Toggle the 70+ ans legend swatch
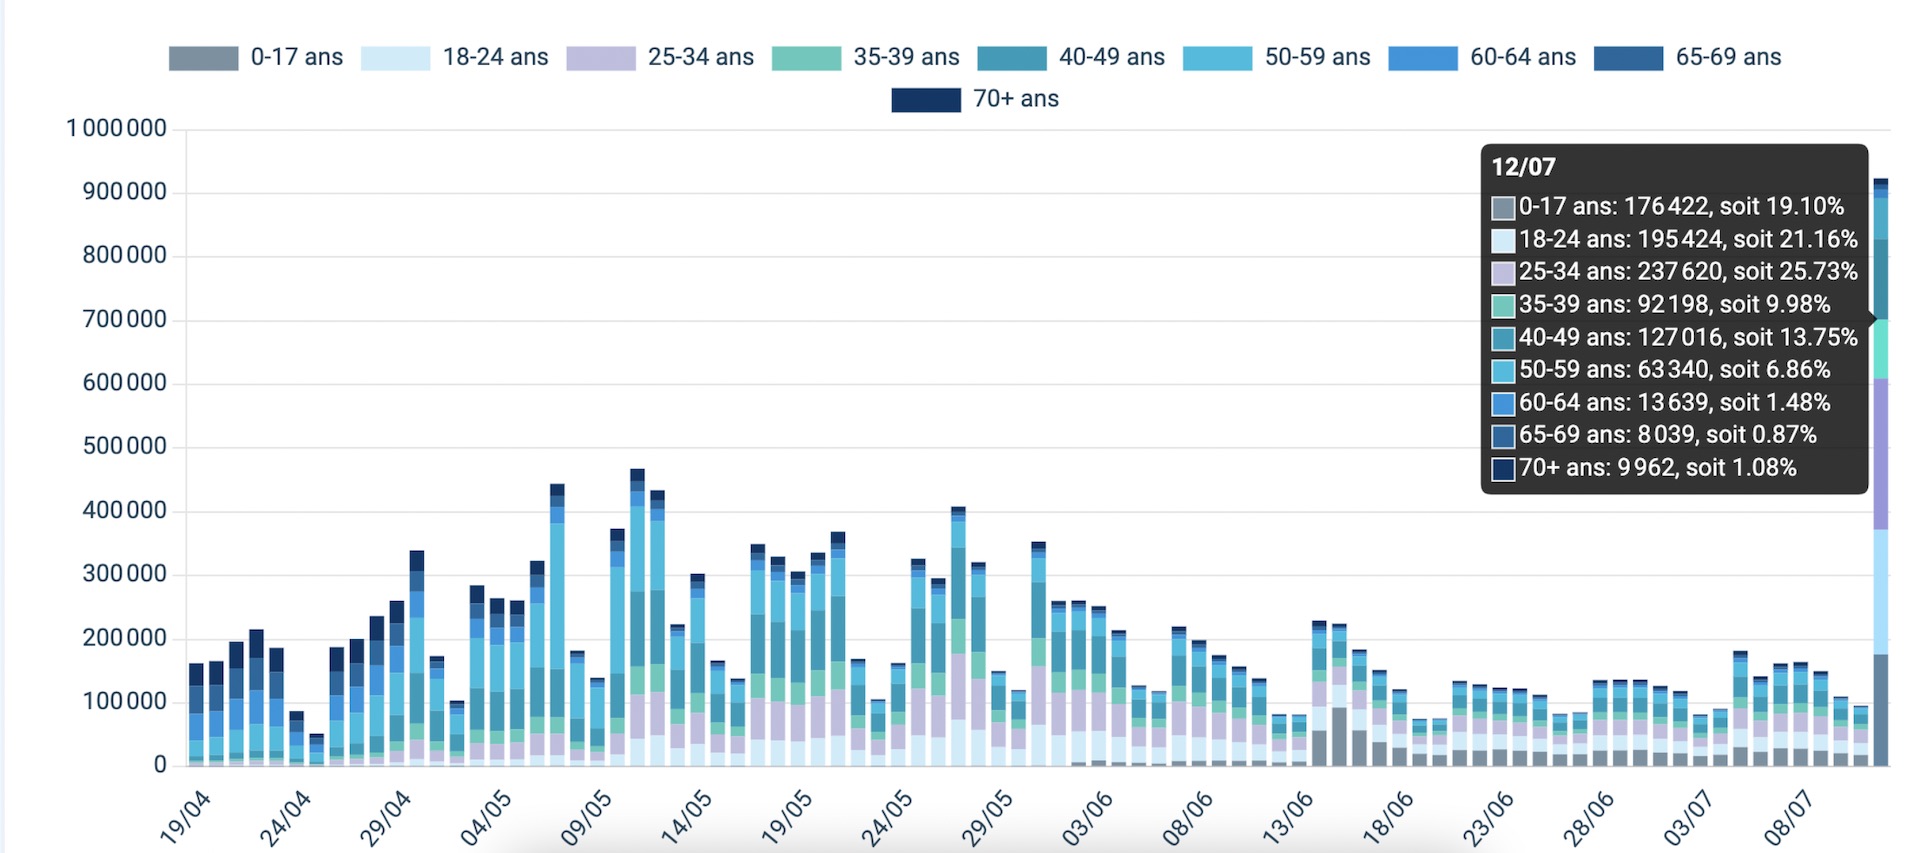The width and height of the screenshot is (1920, 853). [926, 100]
